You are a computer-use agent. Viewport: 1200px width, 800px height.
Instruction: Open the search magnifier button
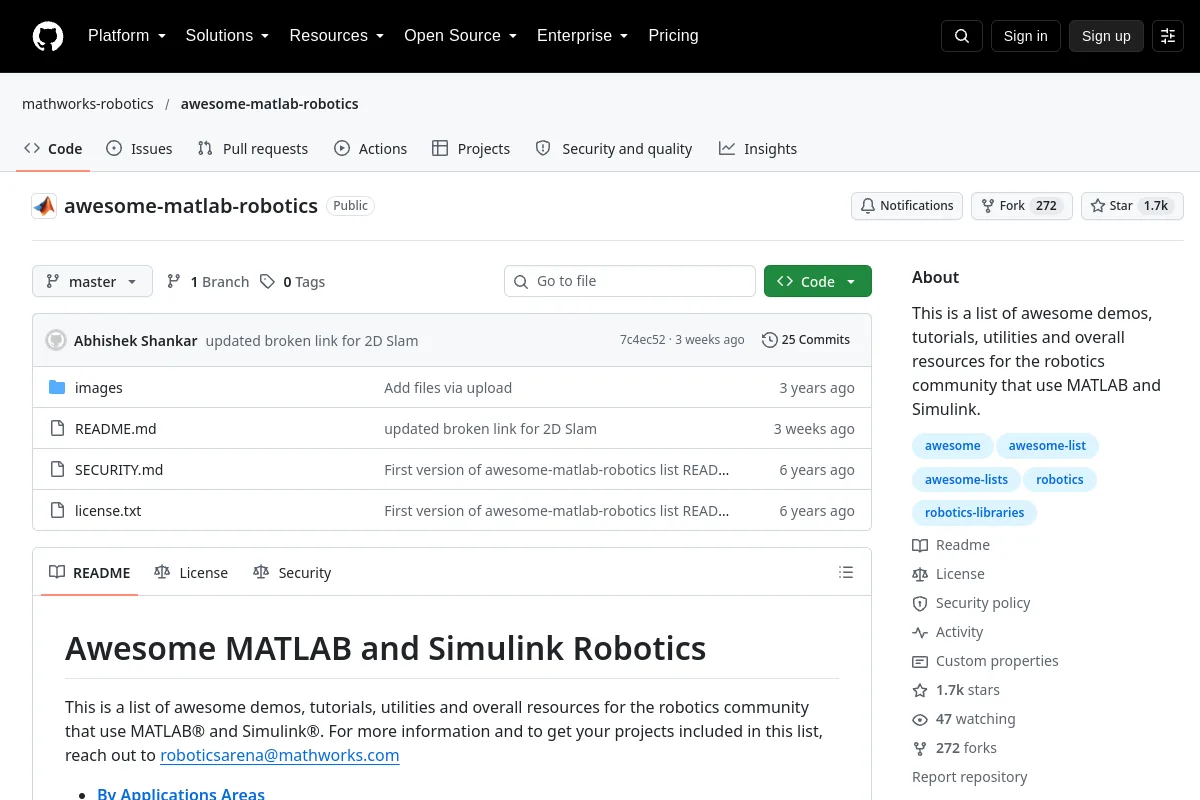962,36
